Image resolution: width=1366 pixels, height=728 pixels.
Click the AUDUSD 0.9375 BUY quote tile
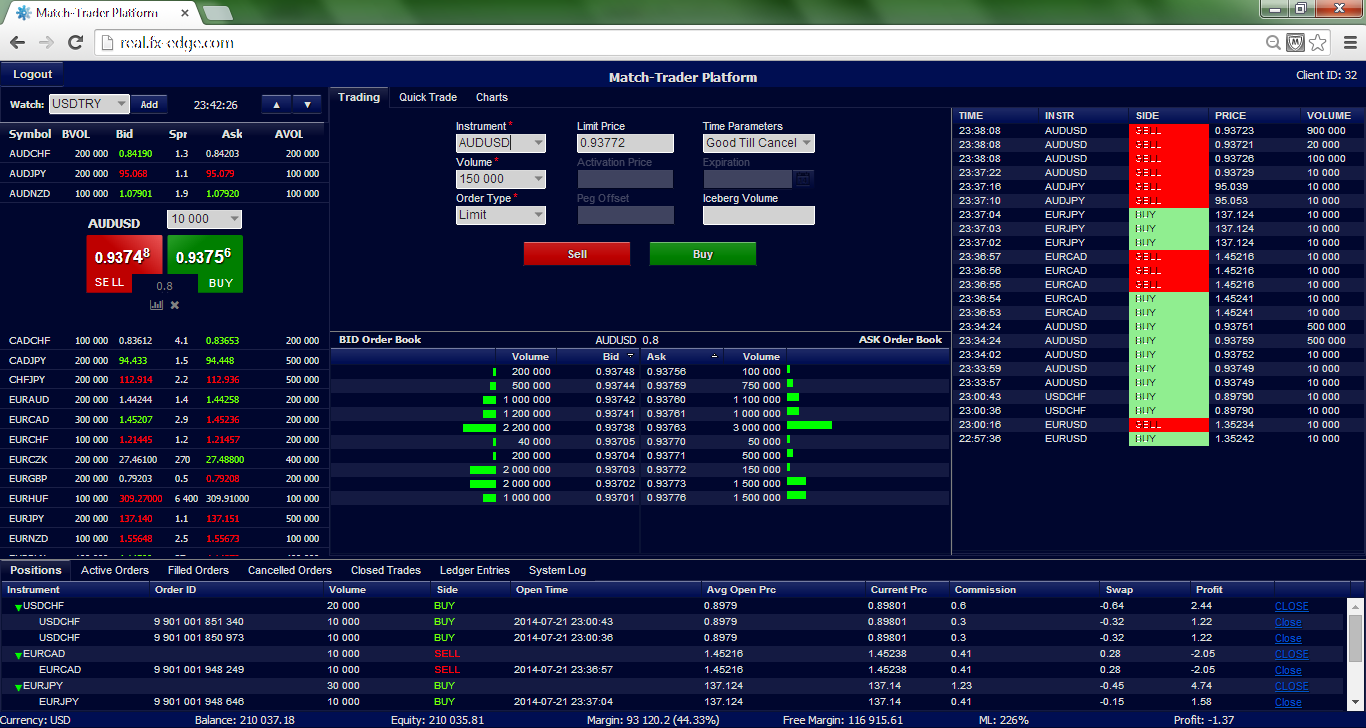[x=205, y=263]
